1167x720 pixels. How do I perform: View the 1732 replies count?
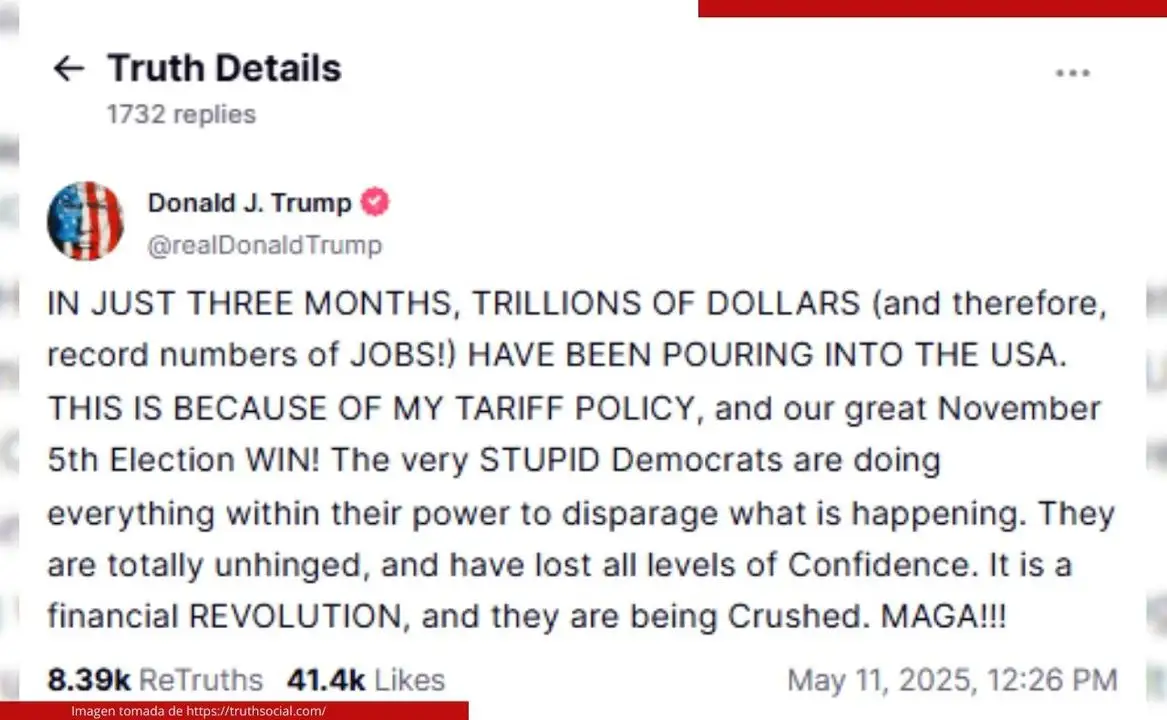pos(181,114)
